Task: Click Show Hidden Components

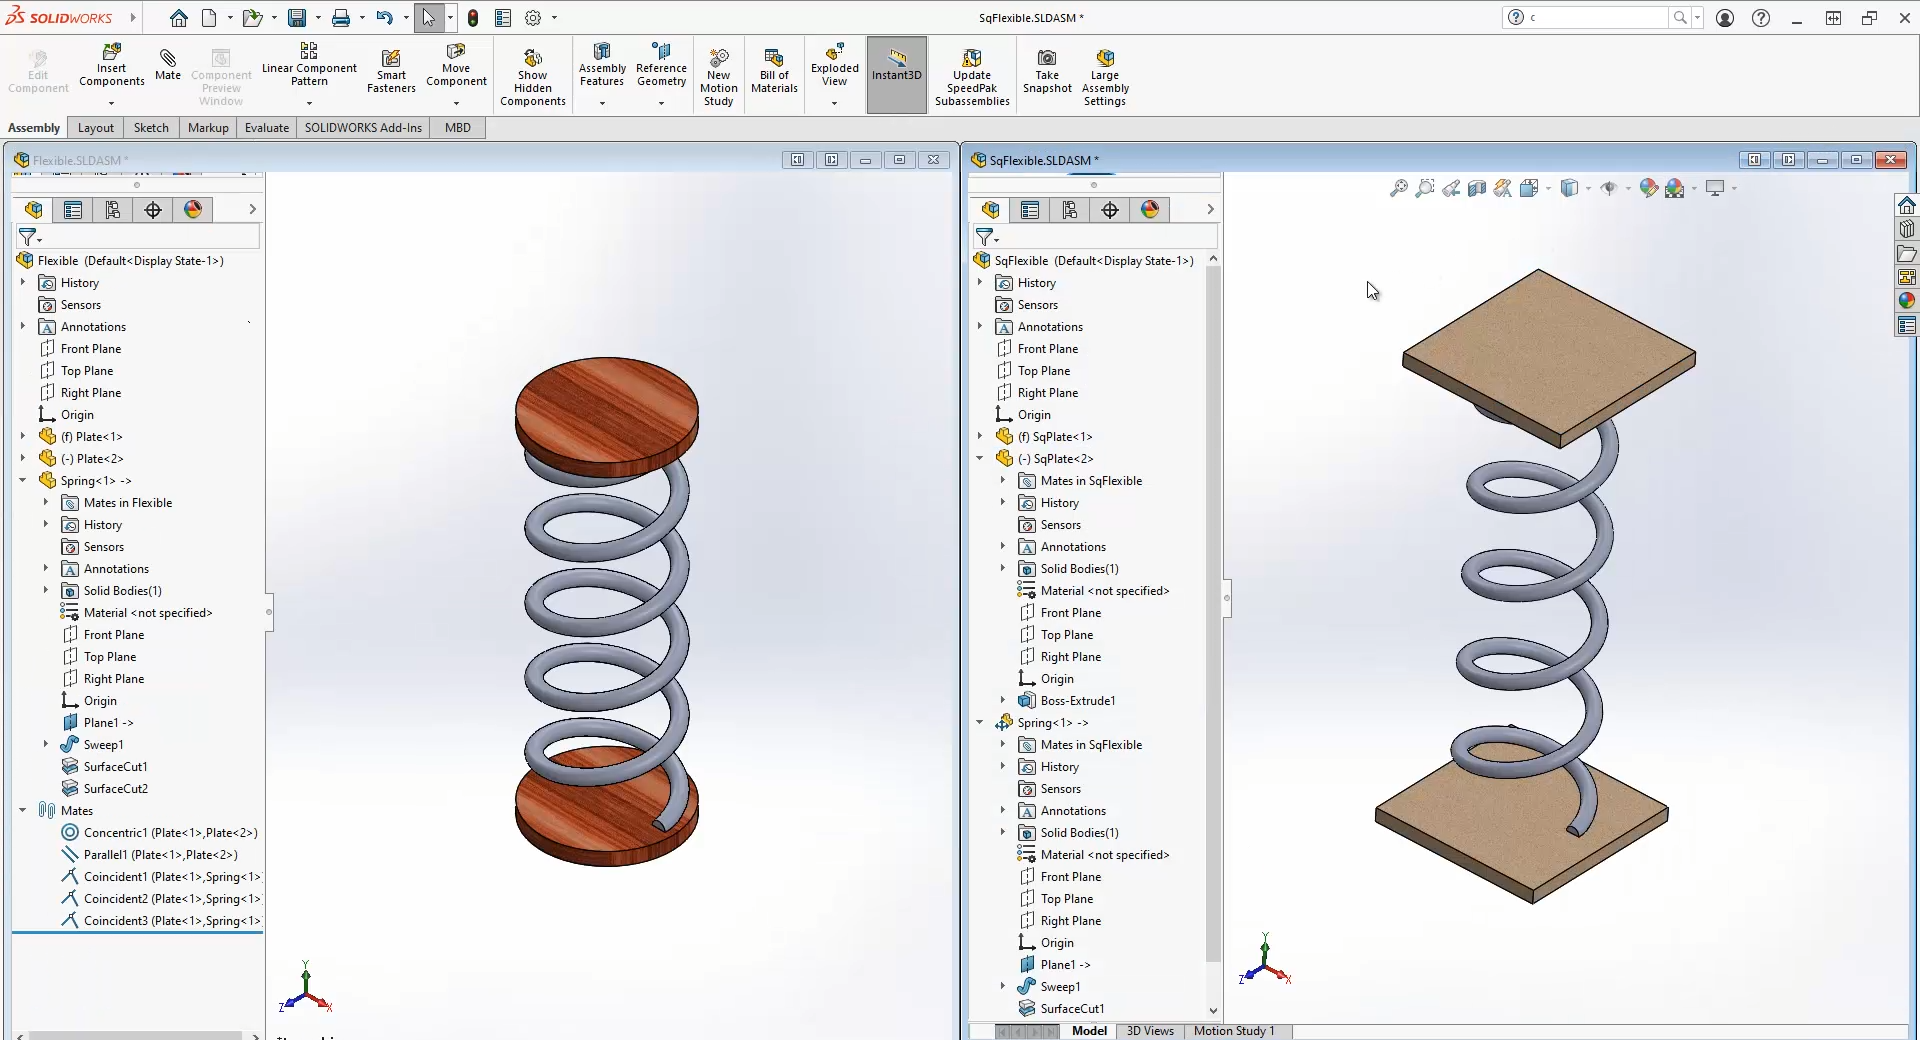Action: [x=533, y=76]
